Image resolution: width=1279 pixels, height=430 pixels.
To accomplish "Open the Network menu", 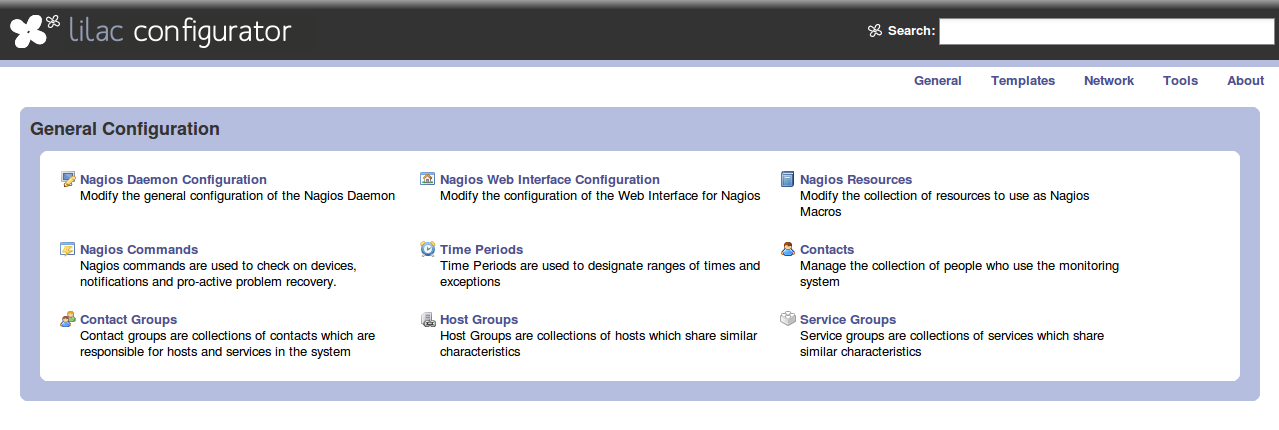I will click(1108, 81).
